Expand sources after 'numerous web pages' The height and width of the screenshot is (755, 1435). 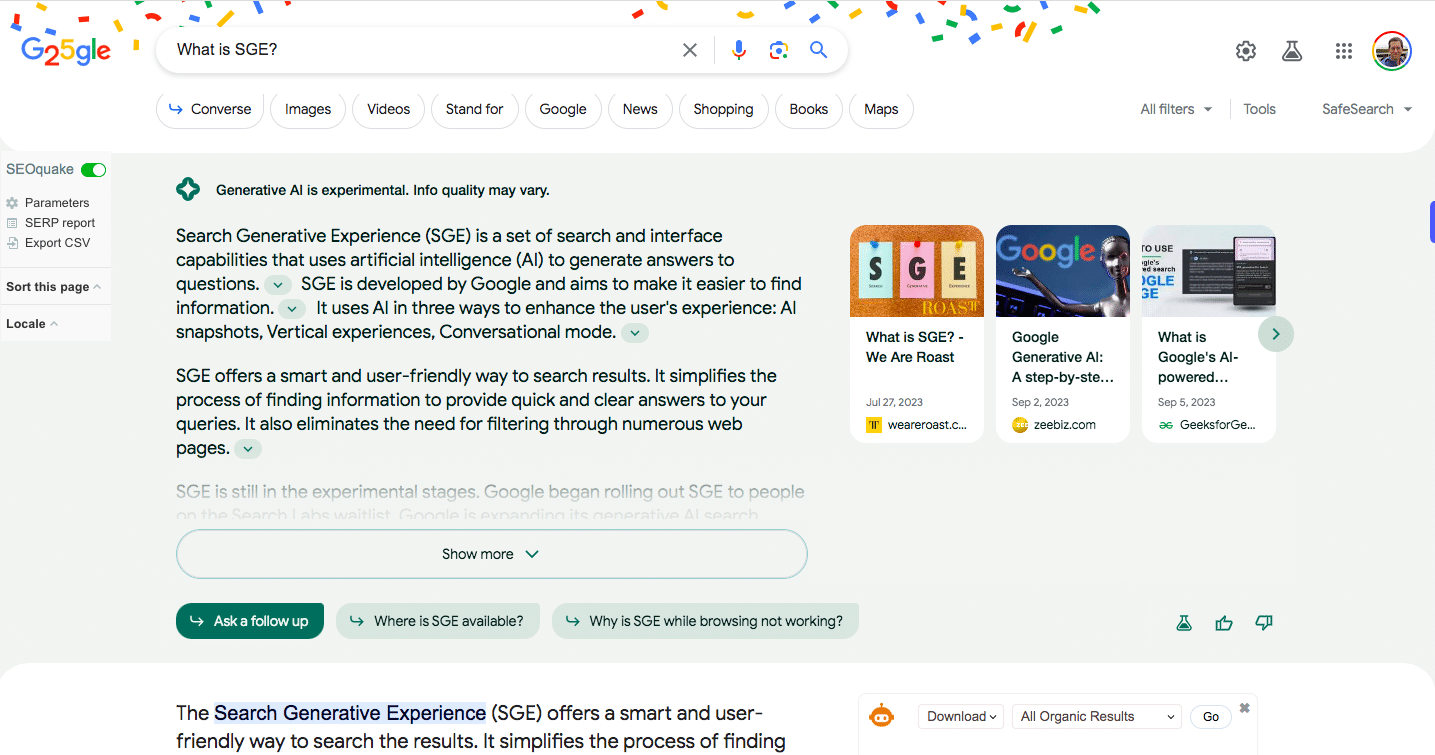click(x=248, y=449)
